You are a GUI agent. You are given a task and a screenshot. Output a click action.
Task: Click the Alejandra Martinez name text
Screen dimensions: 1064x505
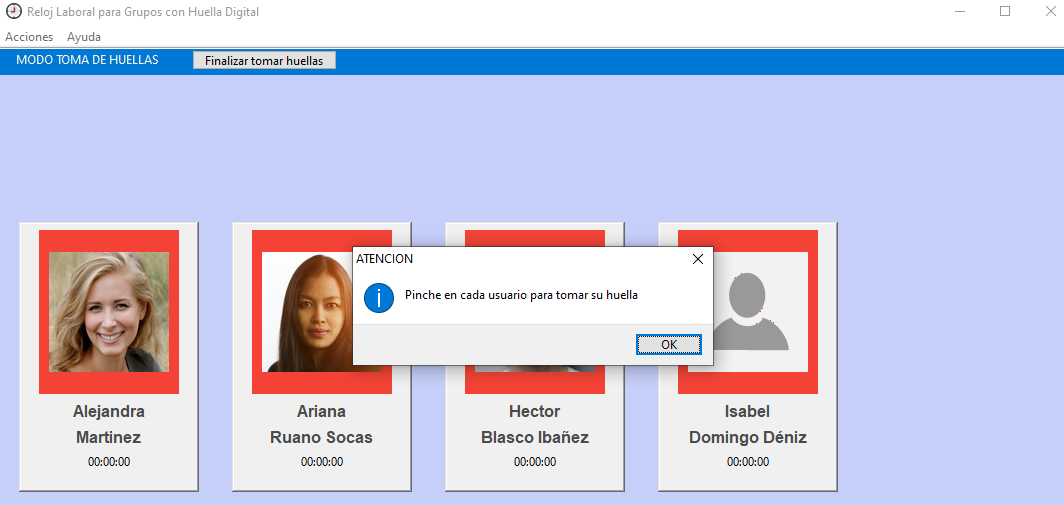click(109, 424)
